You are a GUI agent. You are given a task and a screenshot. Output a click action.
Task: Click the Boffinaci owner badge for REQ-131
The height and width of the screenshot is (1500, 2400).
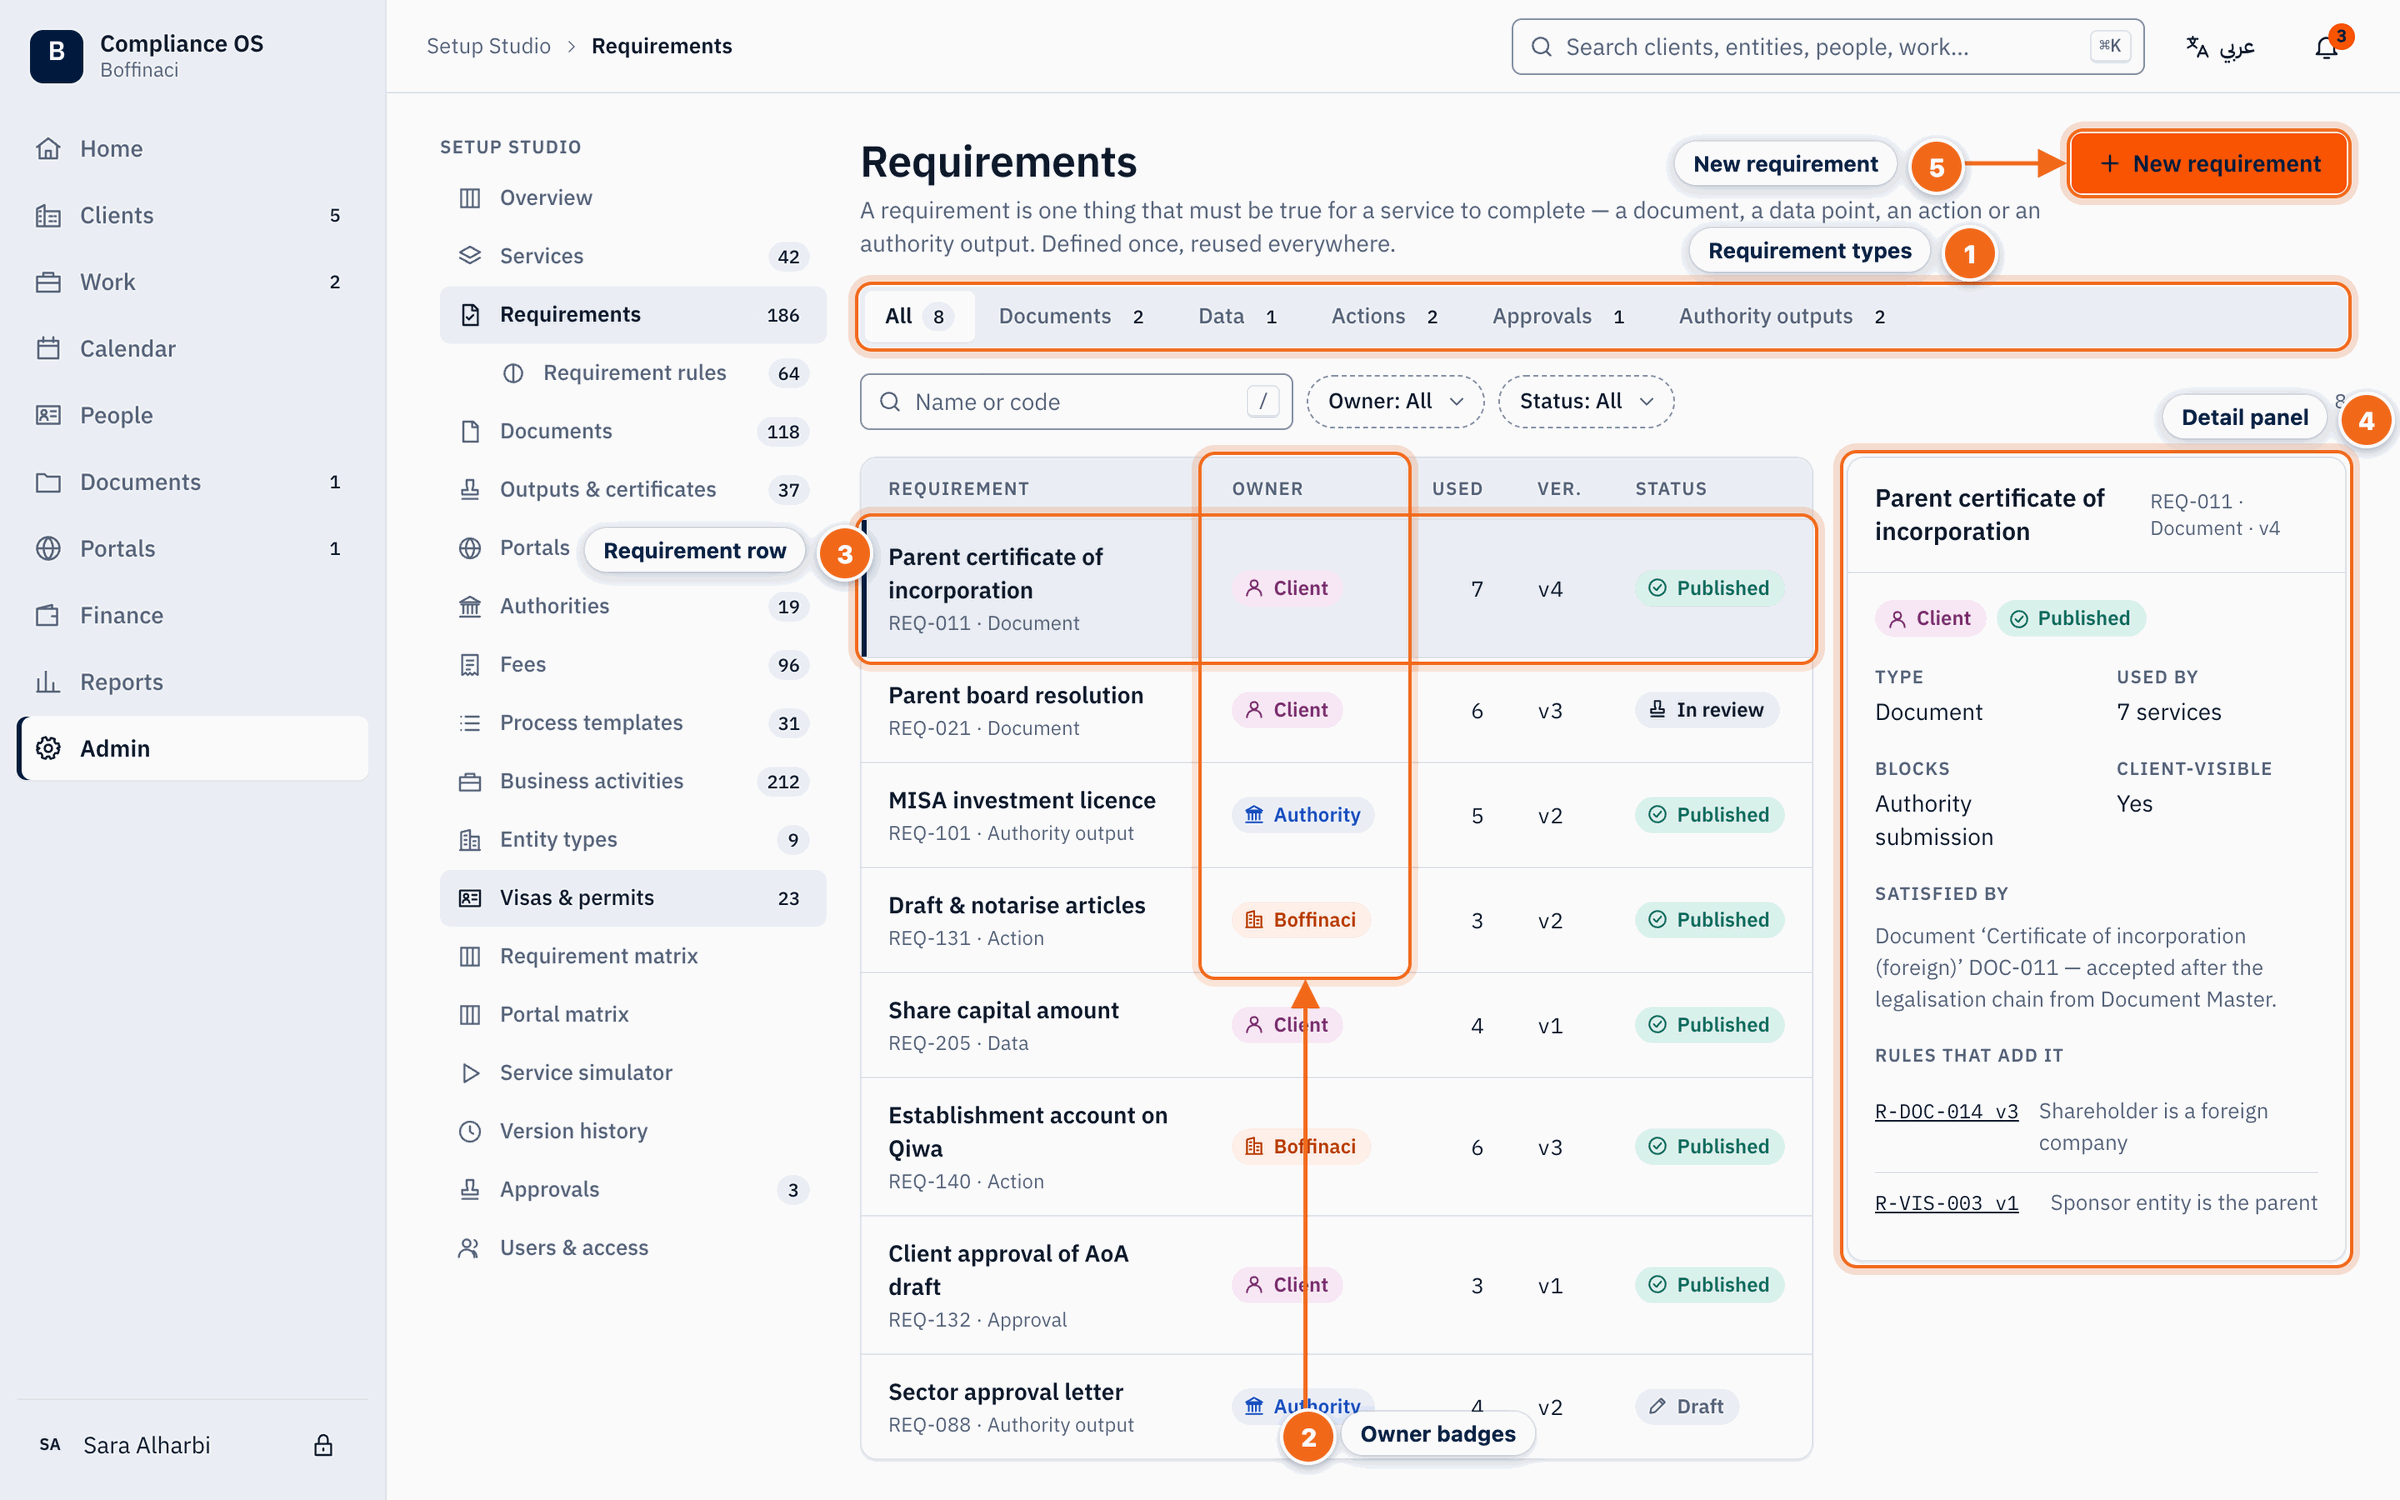(x=1301, y=920)
